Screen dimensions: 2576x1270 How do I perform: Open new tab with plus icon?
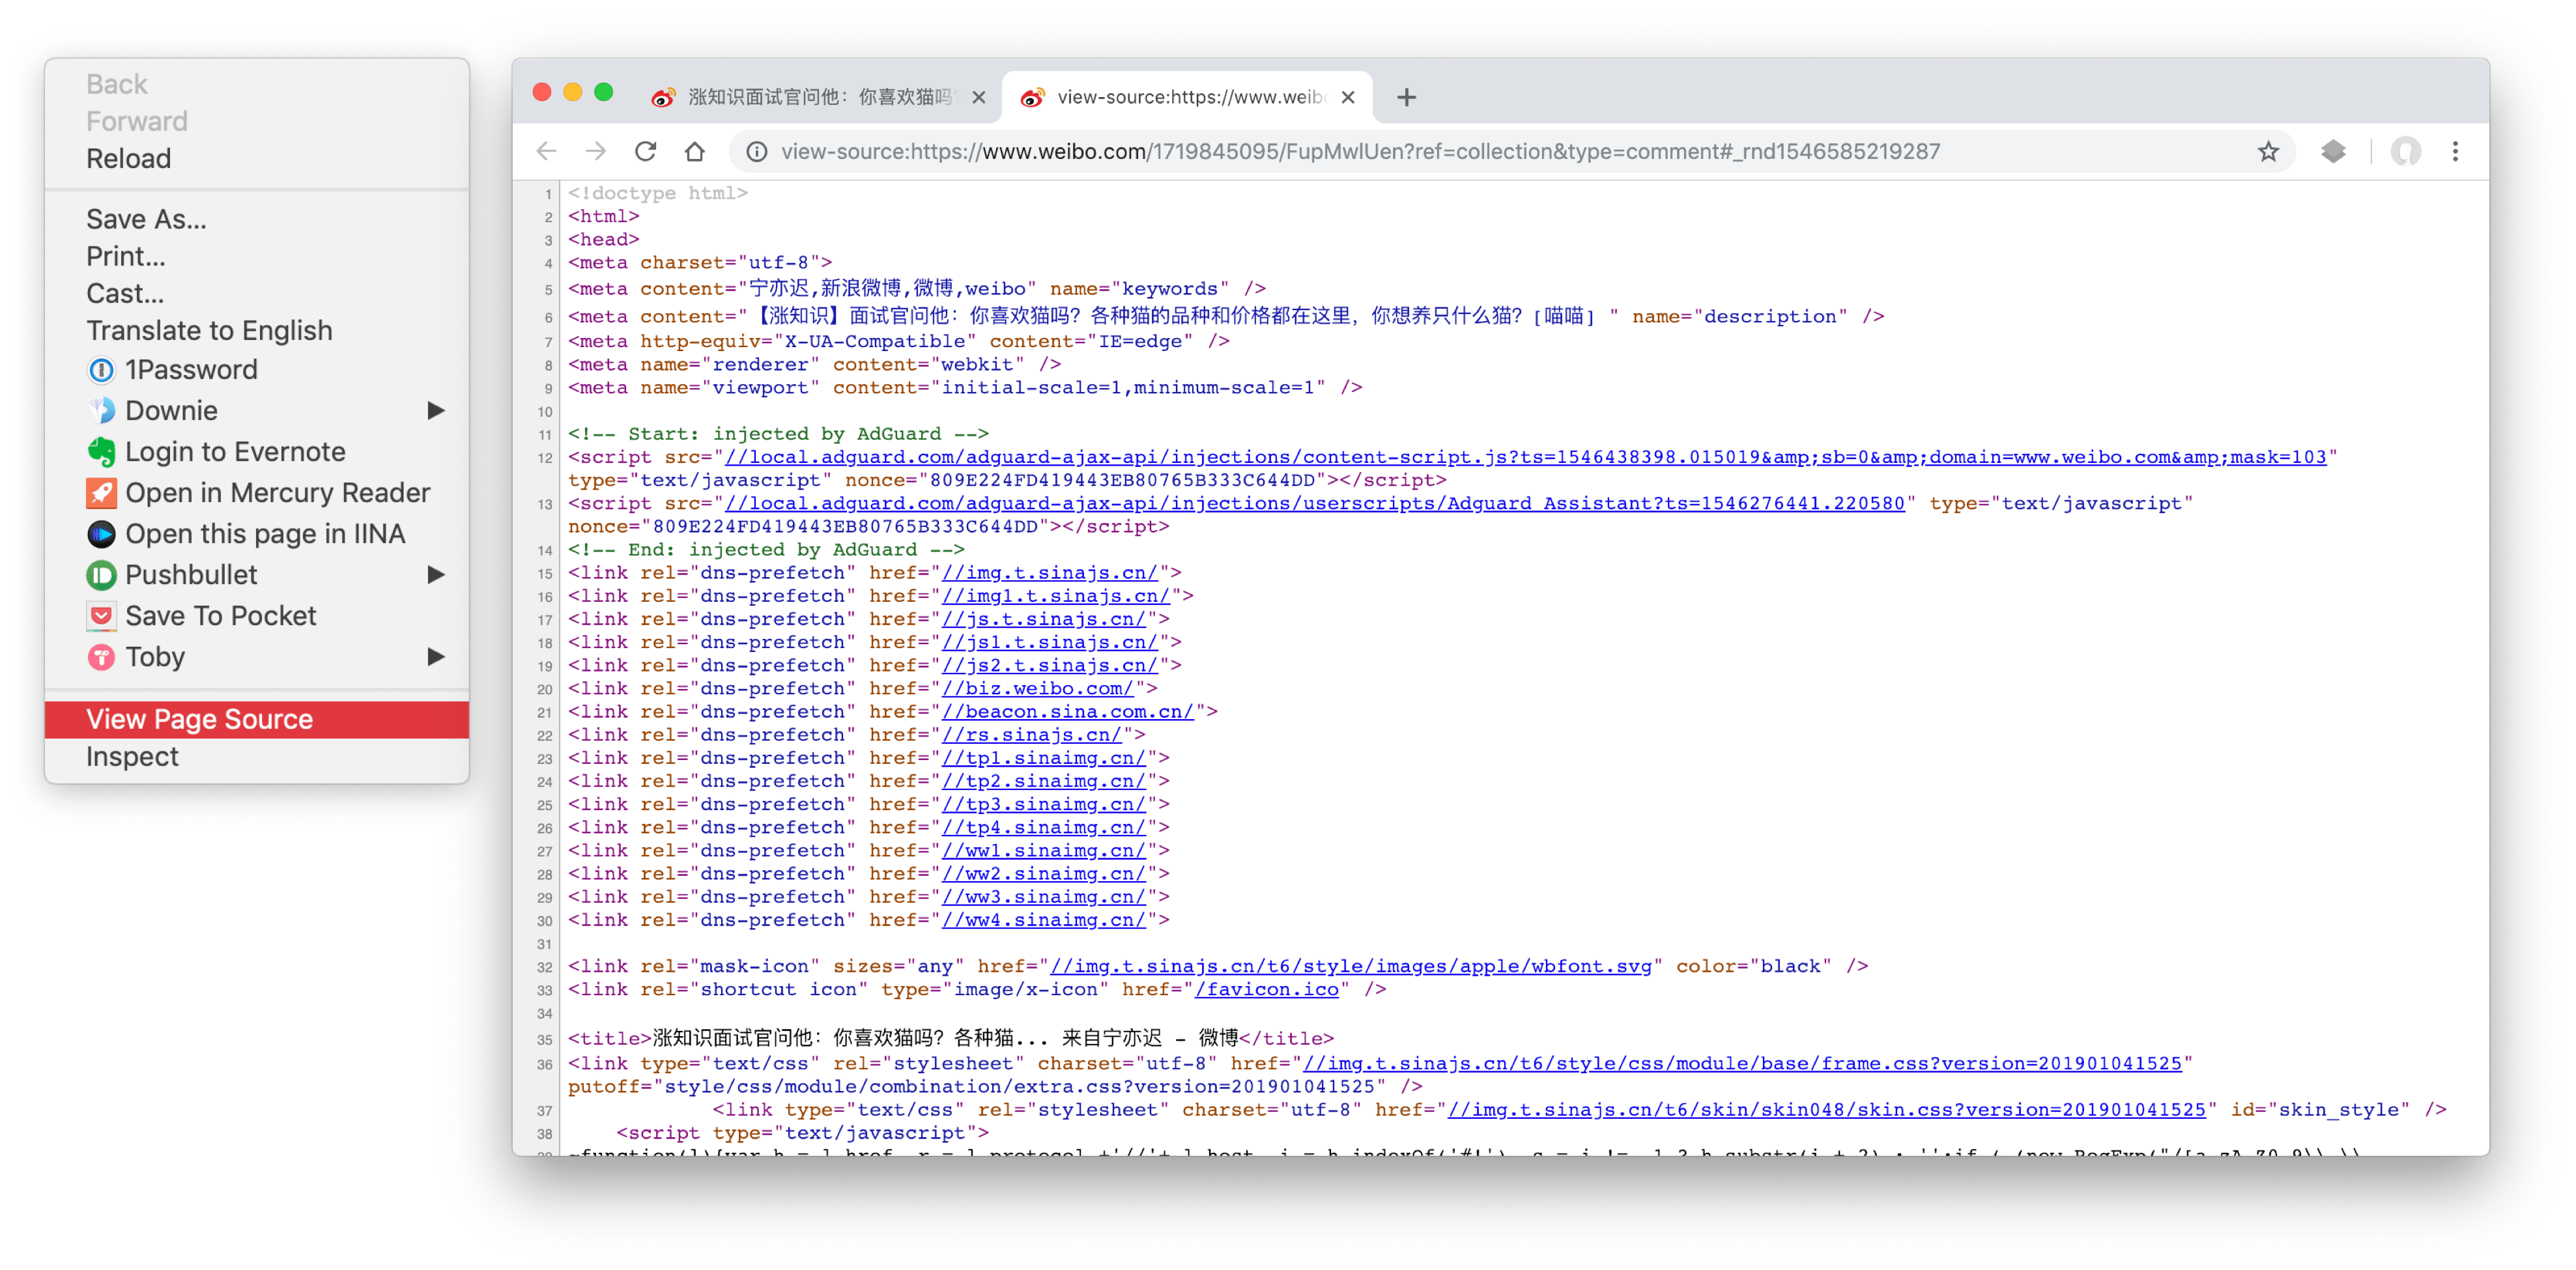click(1406, 97)
